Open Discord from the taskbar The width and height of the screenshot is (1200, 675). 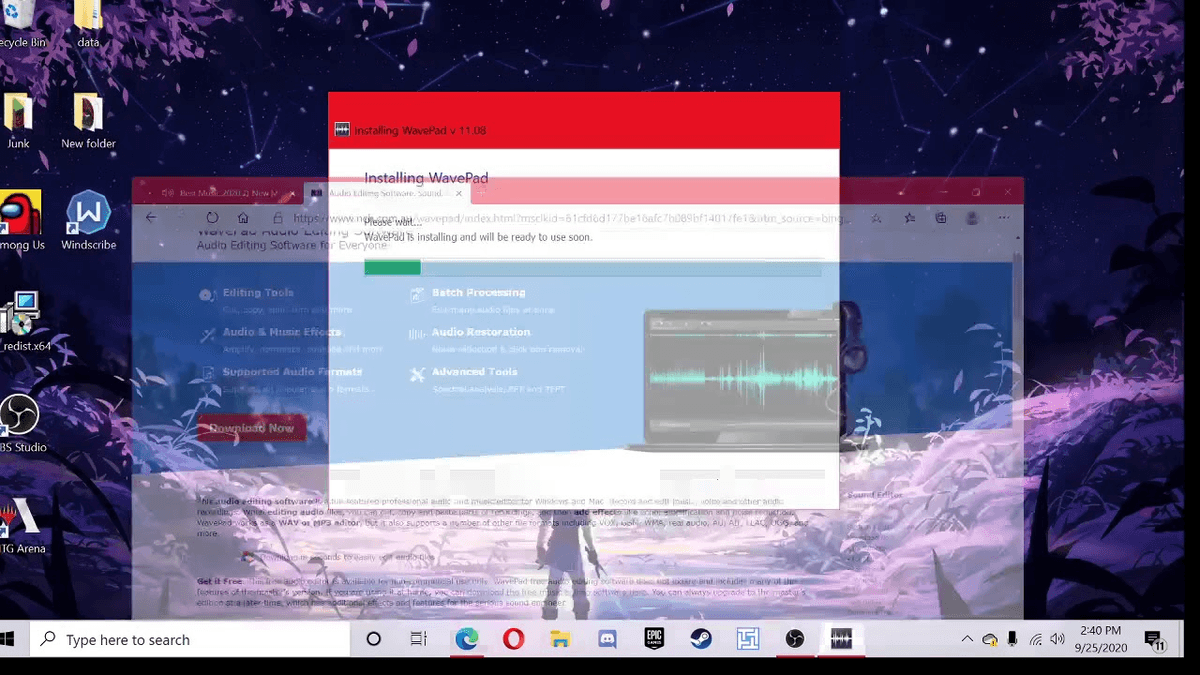tap(607, 640)
